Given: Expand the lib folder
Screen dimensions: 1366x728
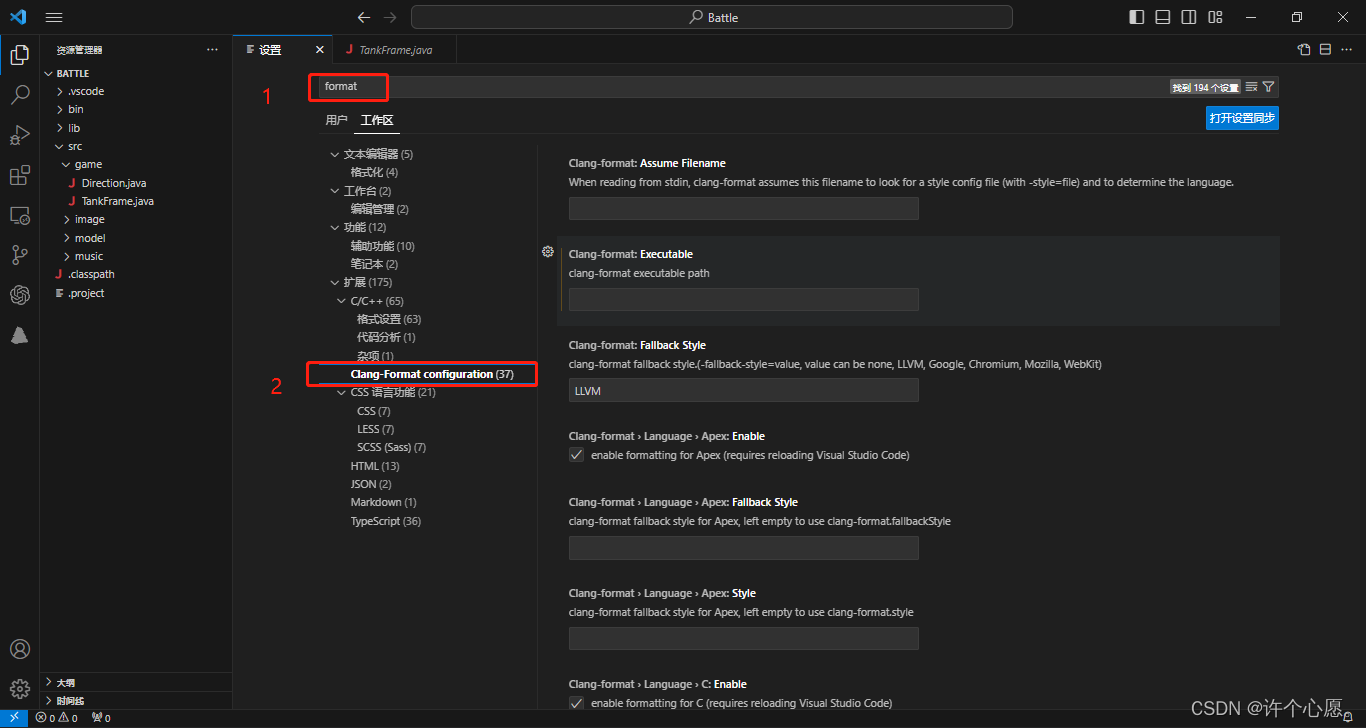Looking at the screenshot, I should [x=136, y=128].
